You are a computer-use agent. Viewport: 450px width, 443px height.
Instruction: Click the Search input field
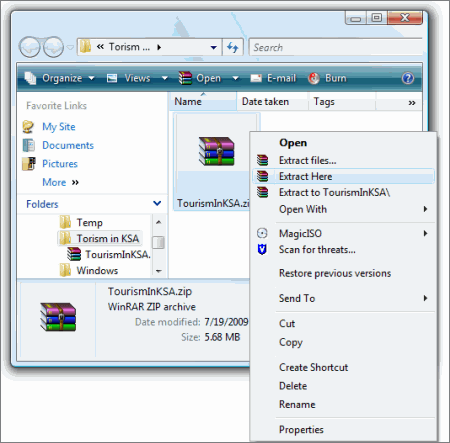pyautogui.click(x=336, y=47)
